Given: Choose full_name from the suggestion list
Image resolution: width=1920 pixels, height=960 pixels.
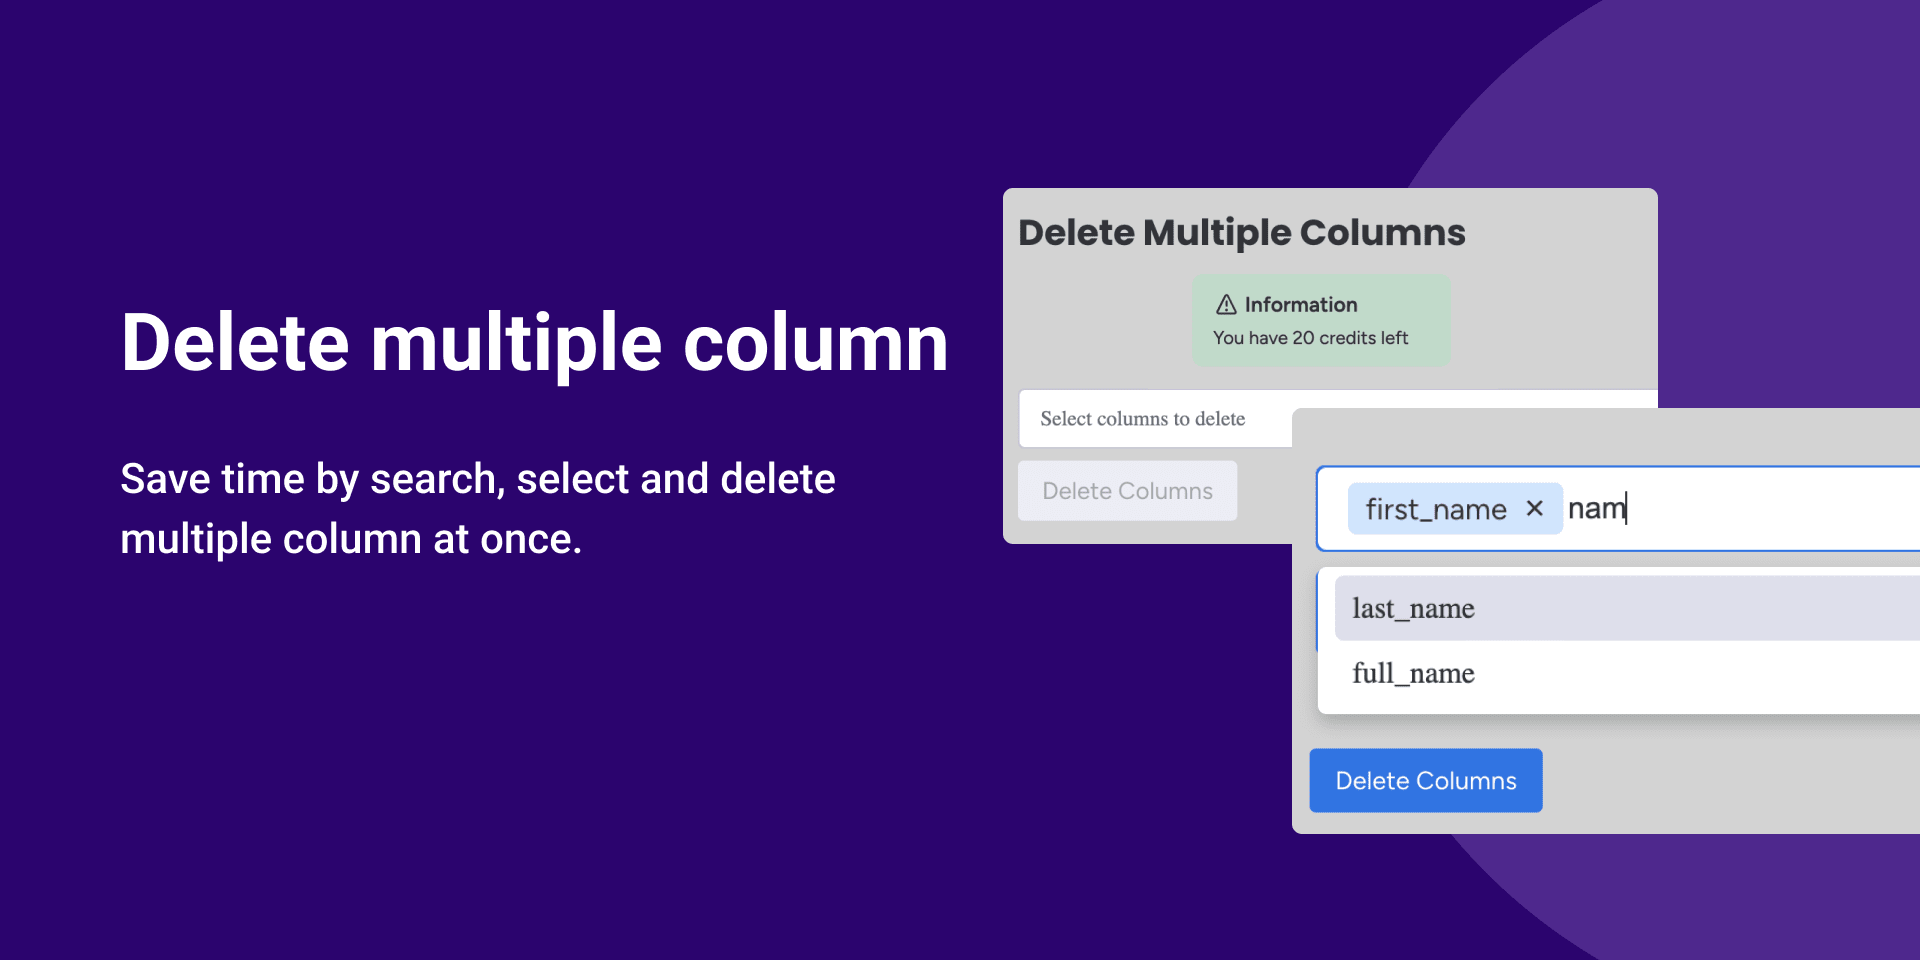Looking at the screenshot, I should 1627,673.
